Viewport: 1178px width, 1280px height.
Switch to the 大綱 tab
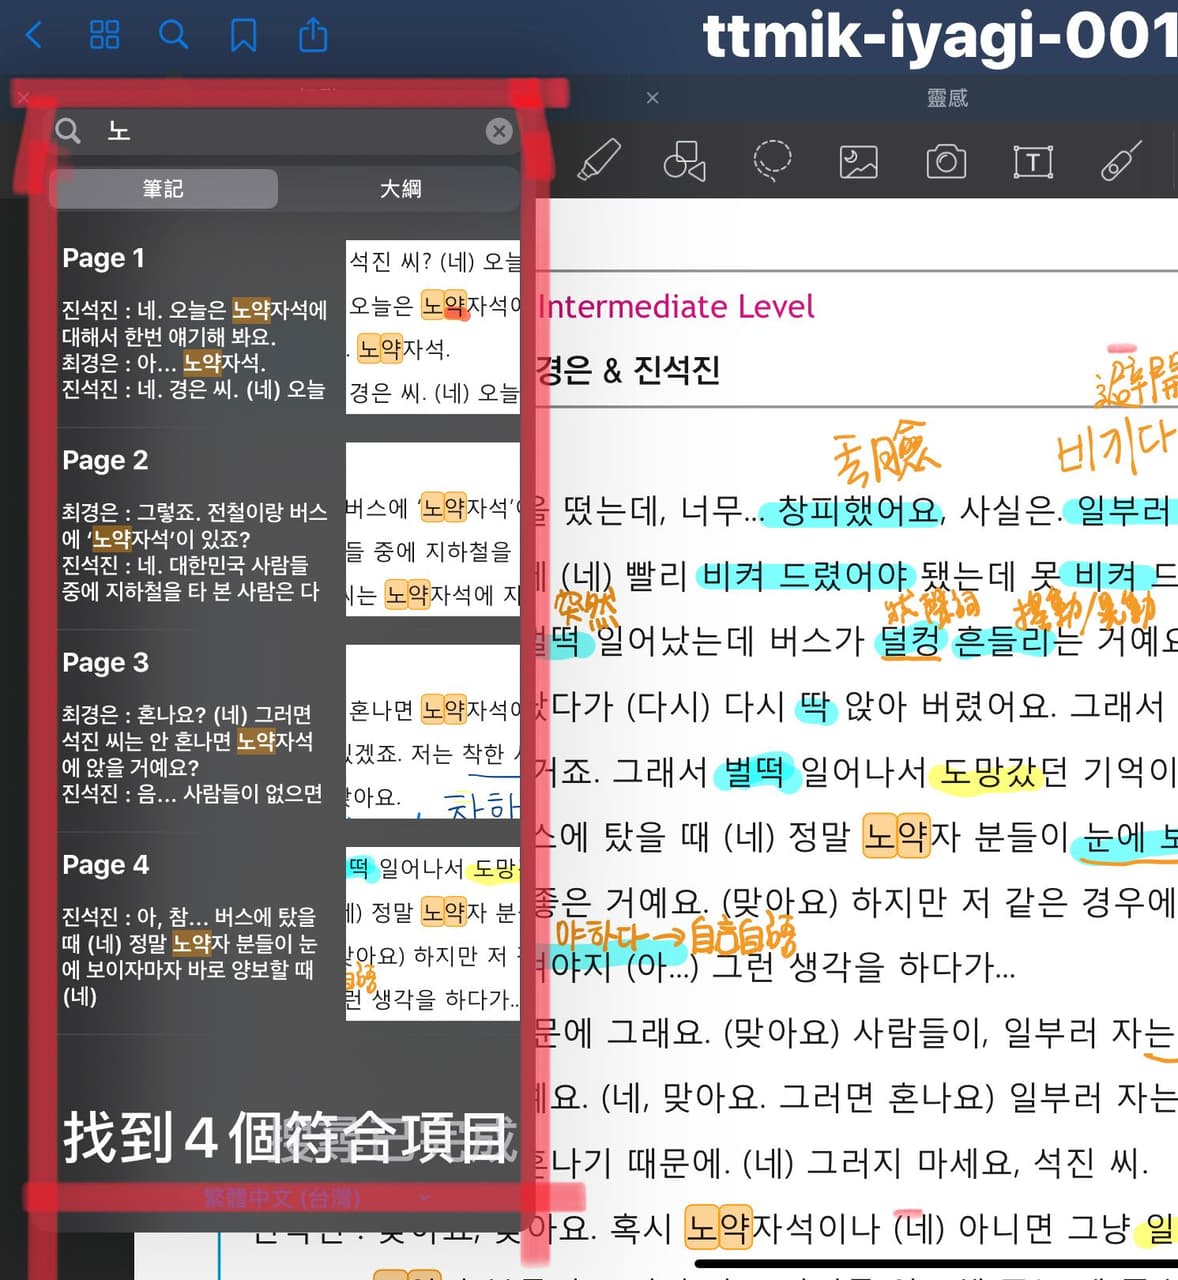[400, 188]
